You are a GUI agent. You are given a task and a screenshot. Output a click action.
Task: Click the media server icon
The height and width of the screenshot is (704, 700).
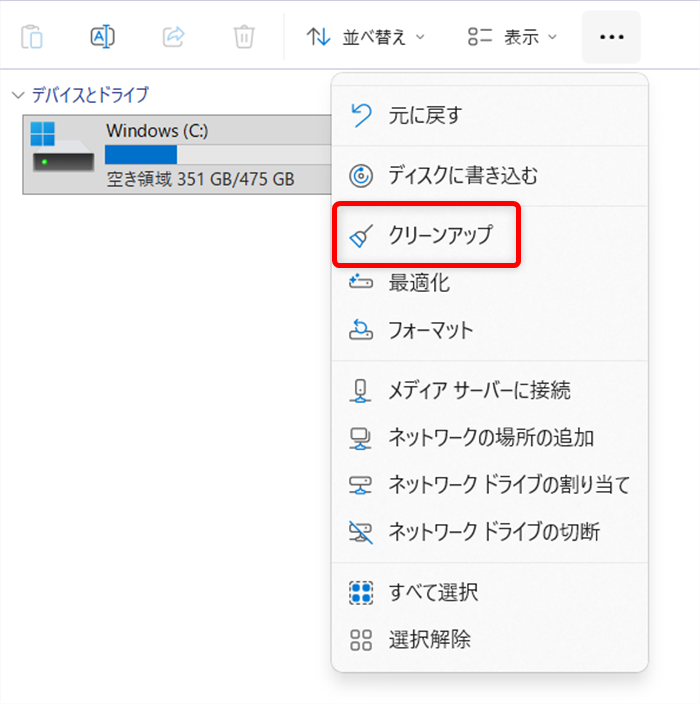(360, 391)
